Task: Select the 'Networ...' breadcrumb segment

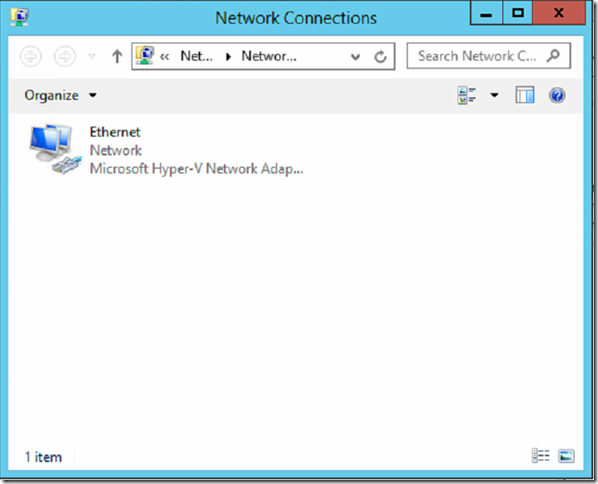Action: point(269,56)
